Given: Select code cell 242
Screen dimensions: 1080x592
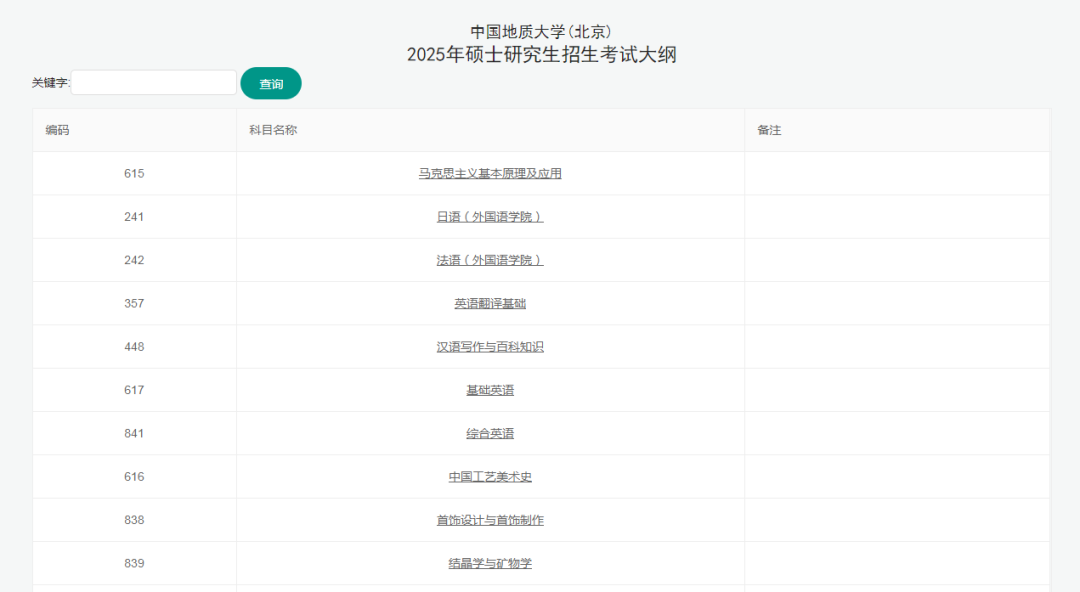Looking at the screenshot, I should tap(134, 261).
